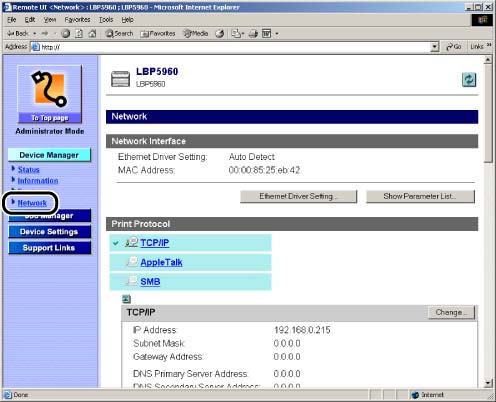
Task: Open the Help menu
Action: pos(127,20)
